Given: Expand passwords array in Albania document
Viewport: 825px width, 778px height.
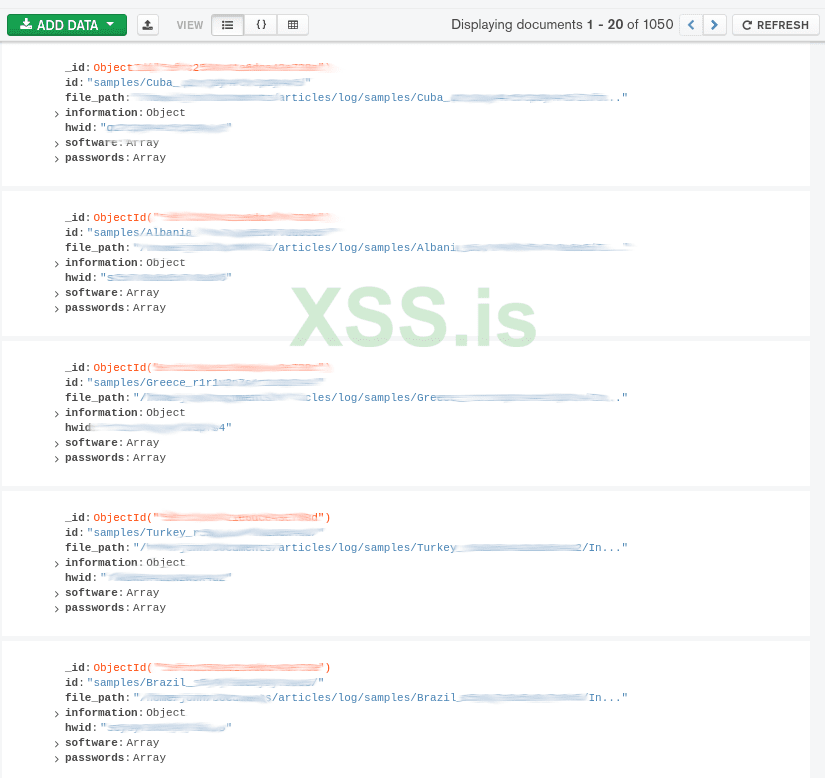Looking at the screenshot, I should (56, 309).
